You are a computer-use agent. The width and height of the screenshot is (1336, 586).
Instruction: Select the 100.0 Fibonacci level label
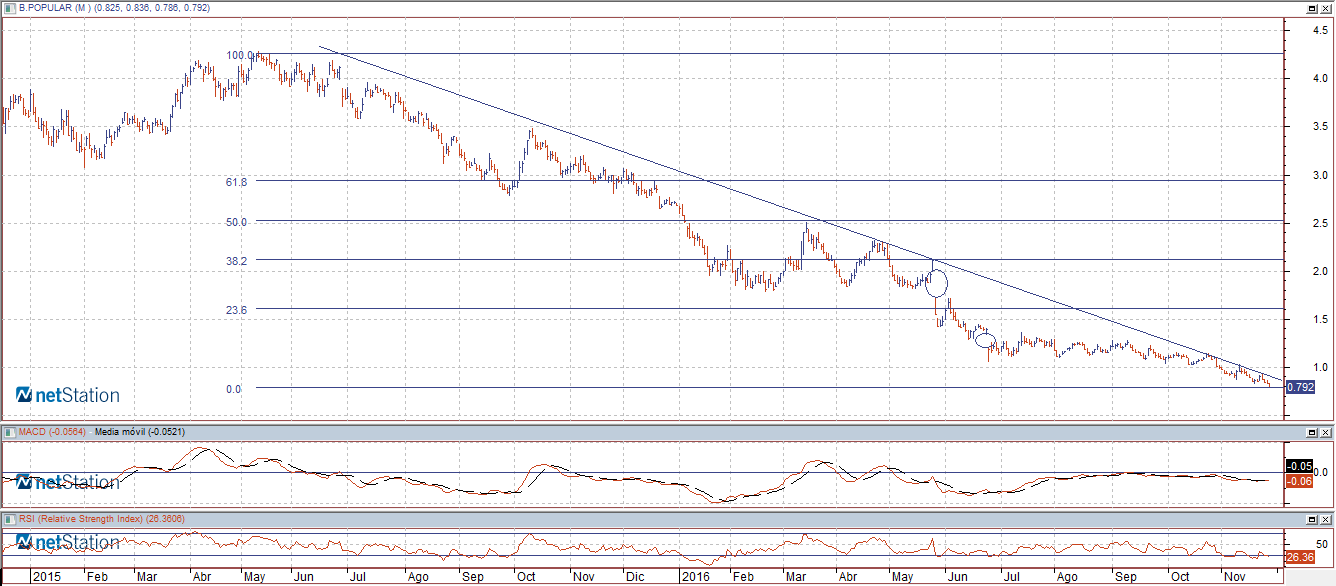[240, 55]
